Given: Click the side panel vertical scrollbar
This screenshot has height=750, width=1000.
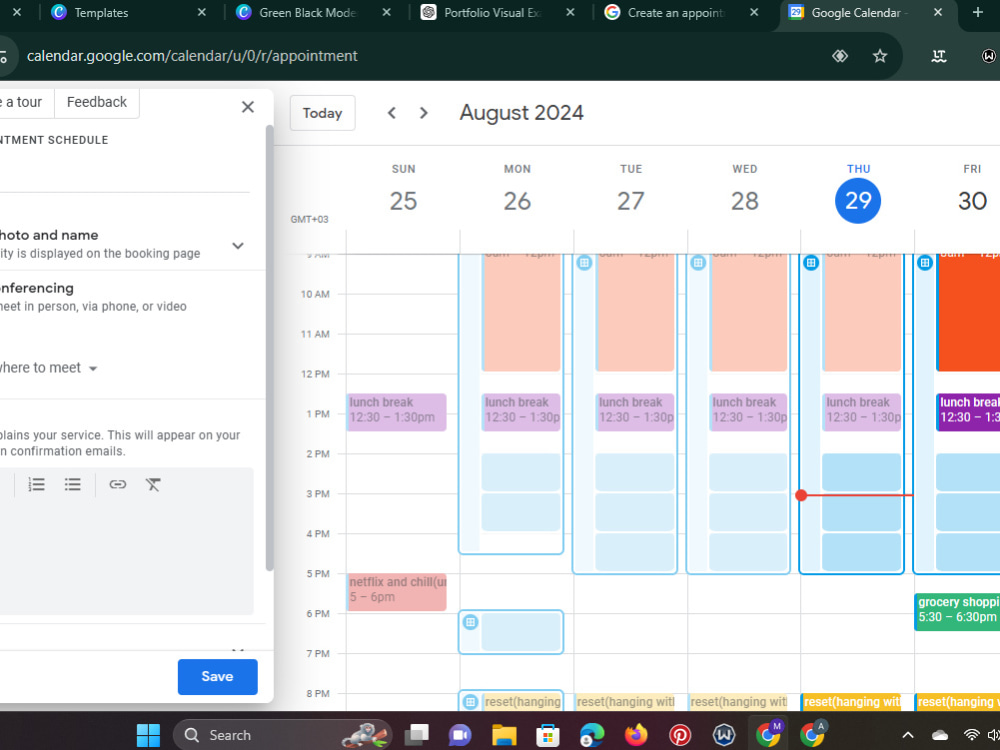Looking at the screenshot, I should point(270,348).
